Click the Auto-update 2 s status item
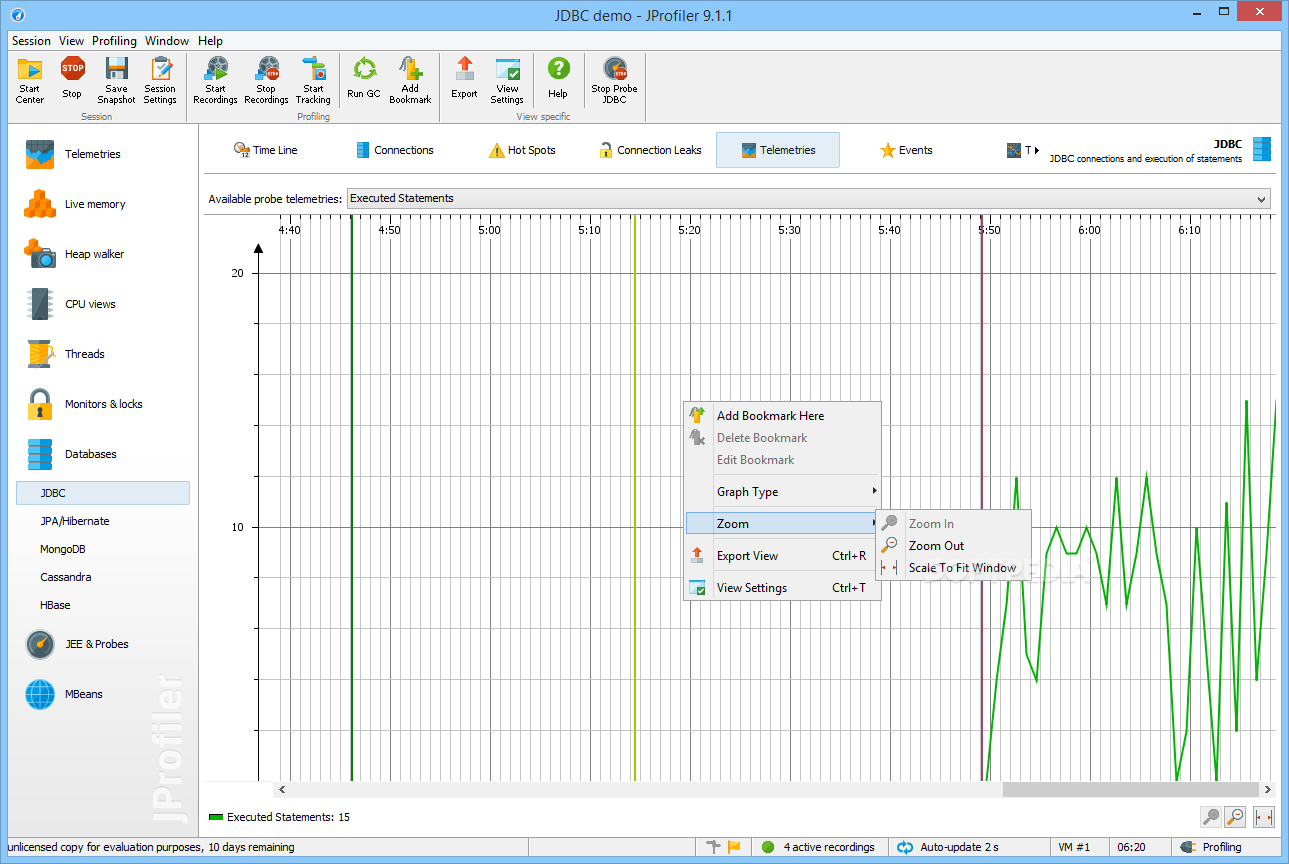 tap(948, 847)
